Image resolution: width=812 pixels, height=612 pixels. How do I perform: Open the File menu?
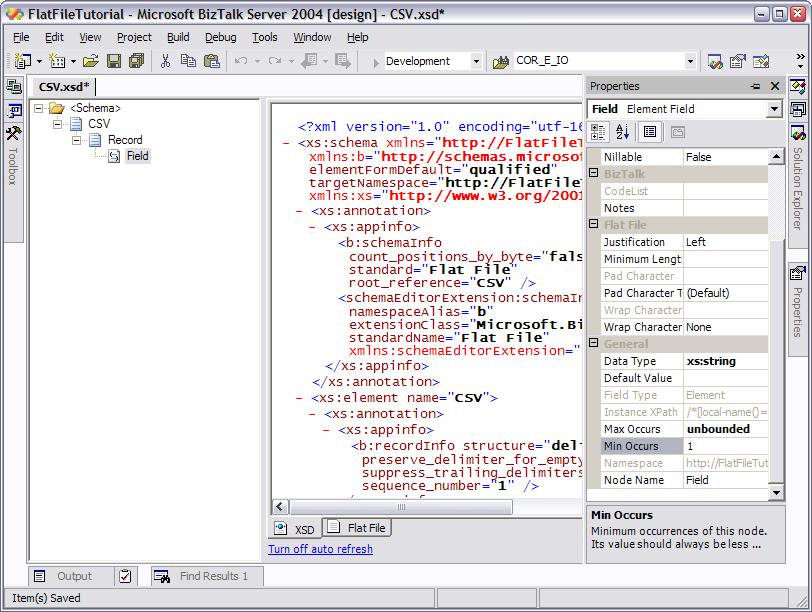[21, 37]
